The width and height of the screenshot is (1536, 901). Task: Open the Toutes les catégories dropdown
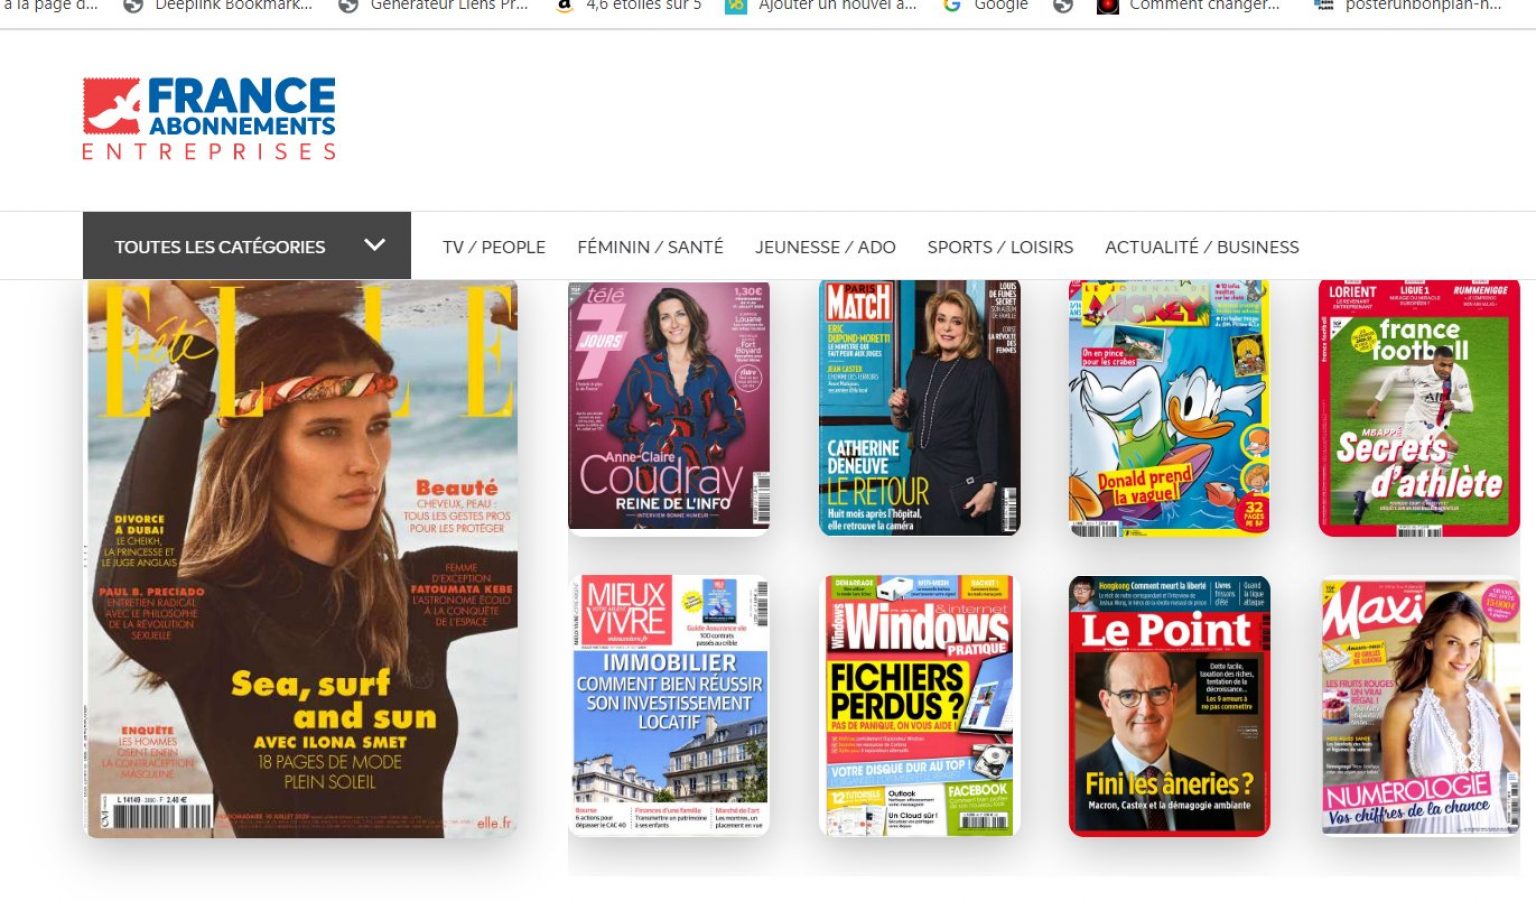pos(247,246)
